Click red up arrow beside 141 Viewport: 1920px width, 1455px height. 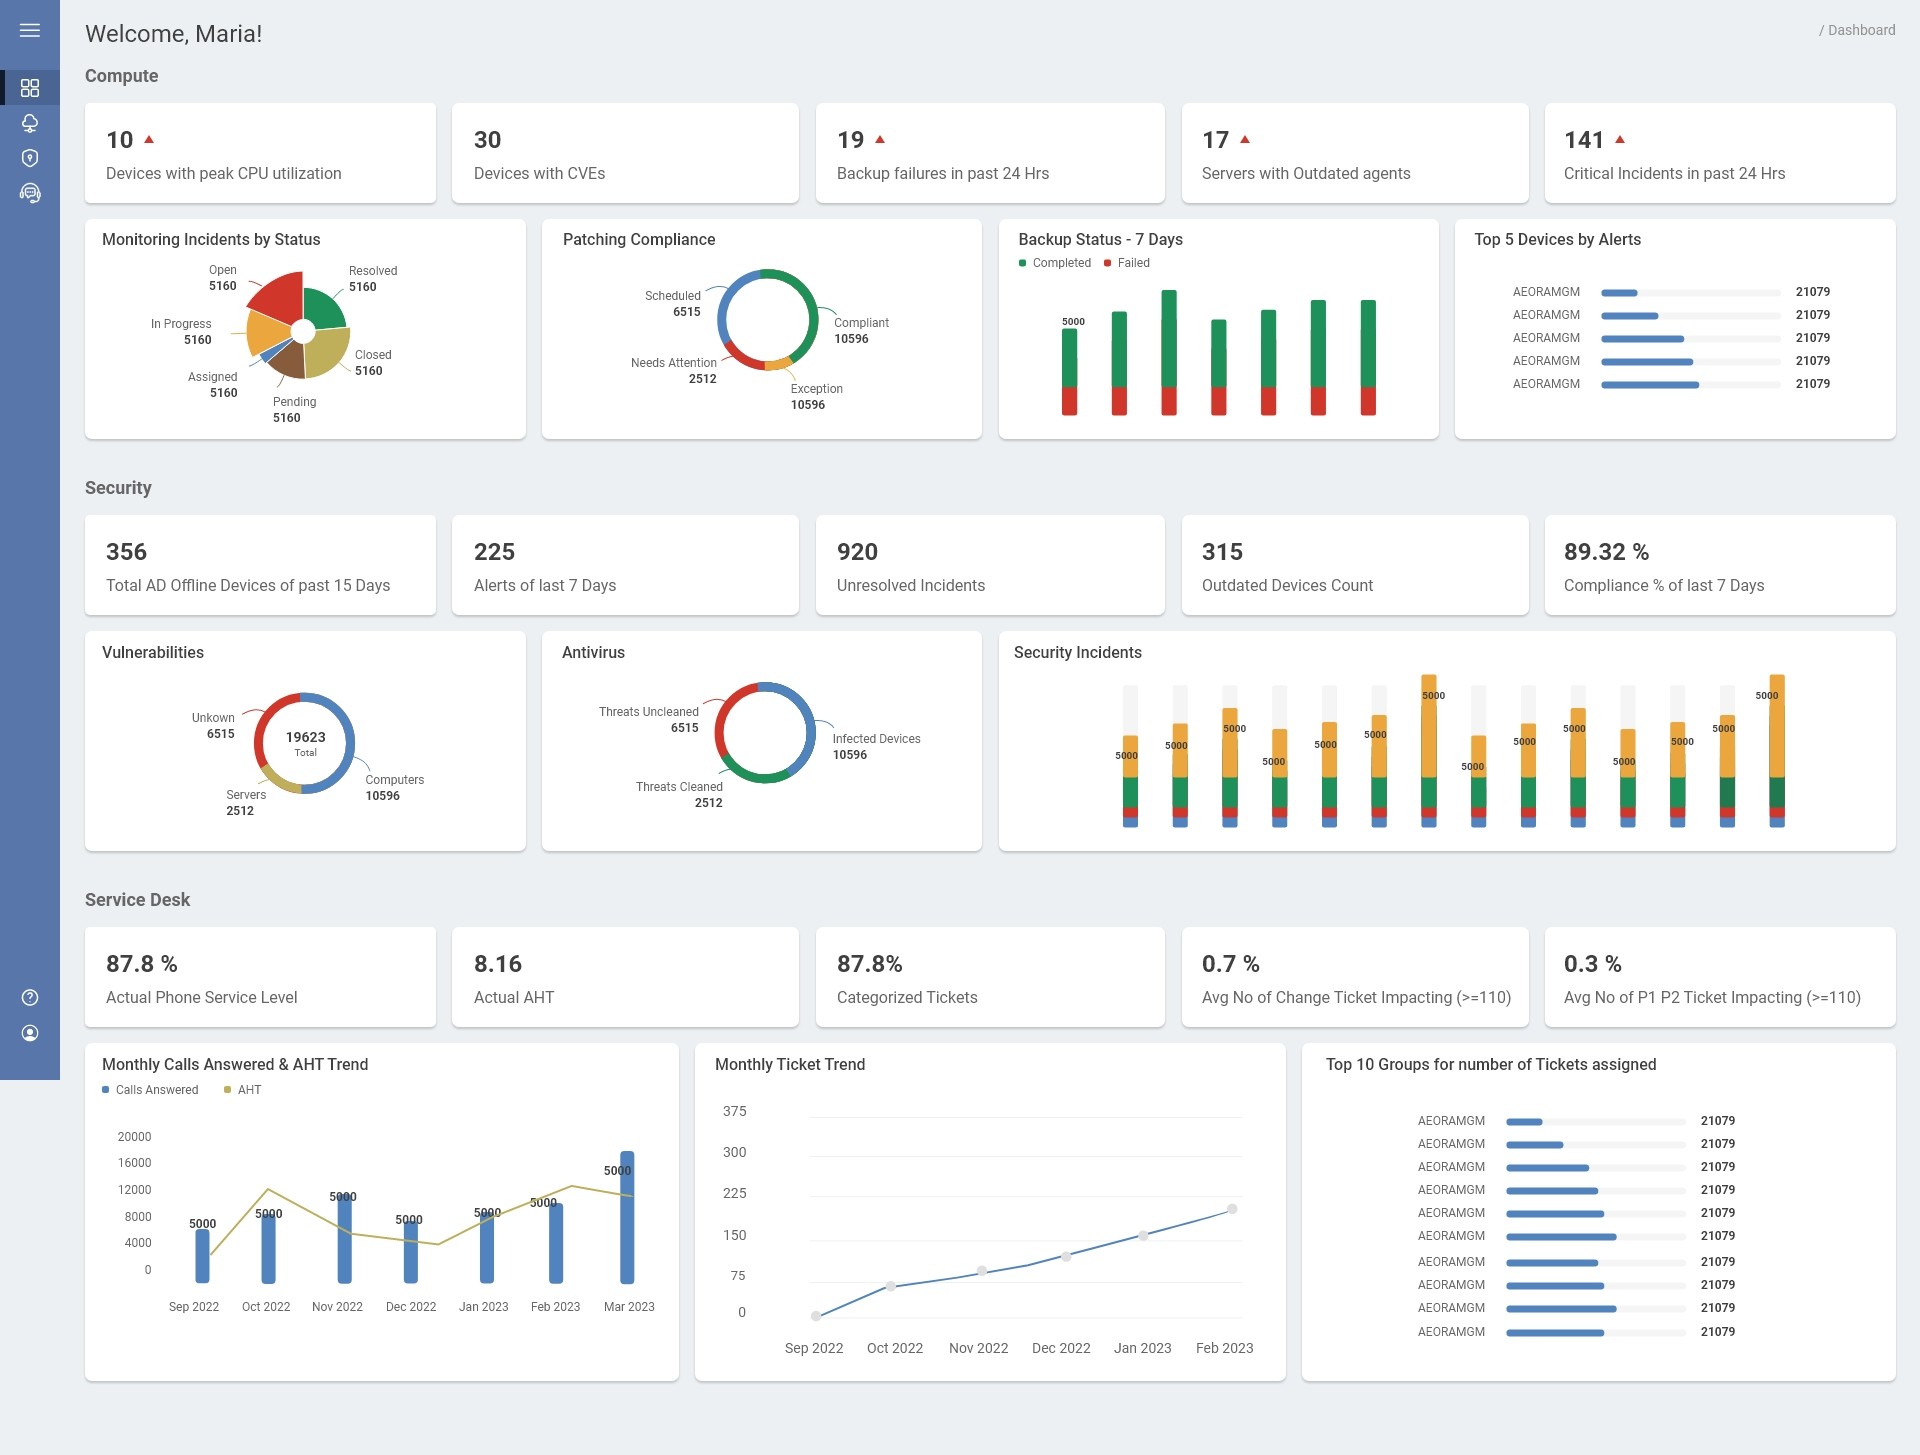pos(1620,140)
